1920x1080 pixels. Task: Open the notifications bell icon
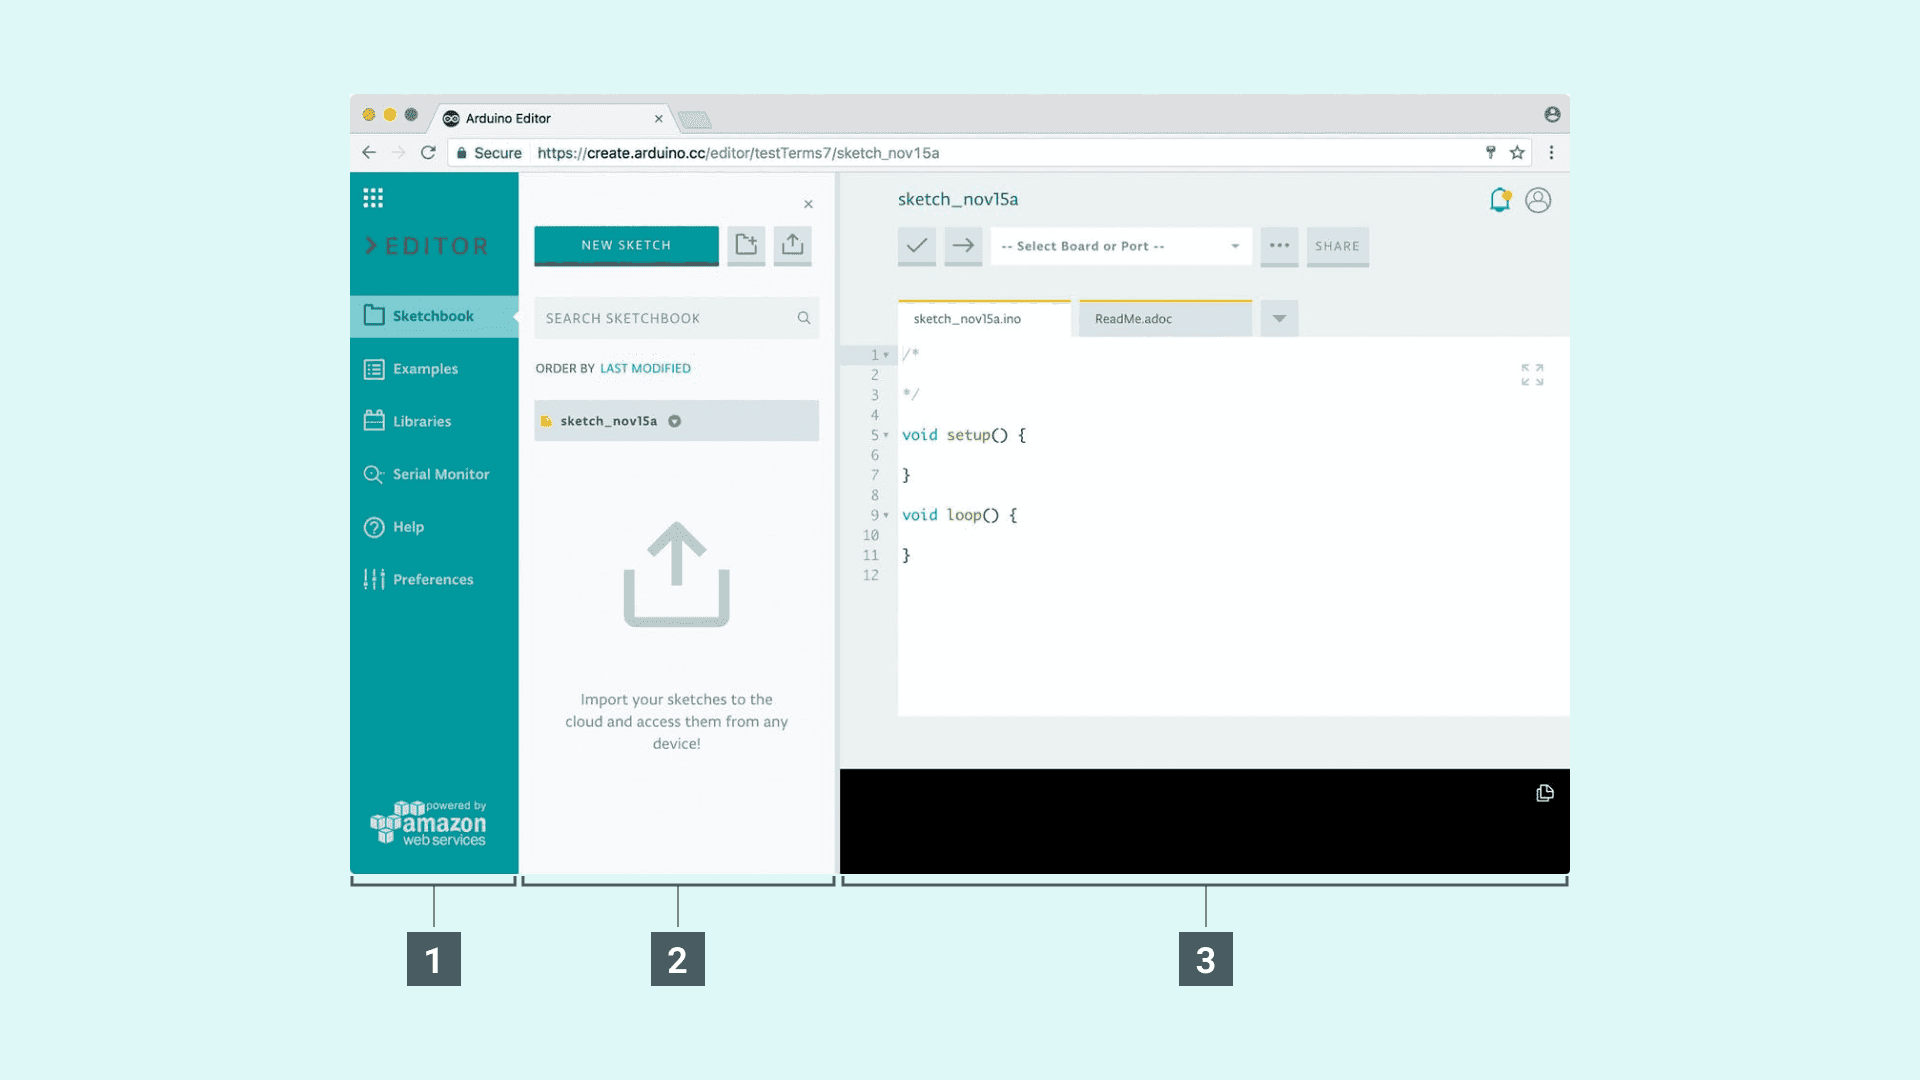tap(1499, 200)
